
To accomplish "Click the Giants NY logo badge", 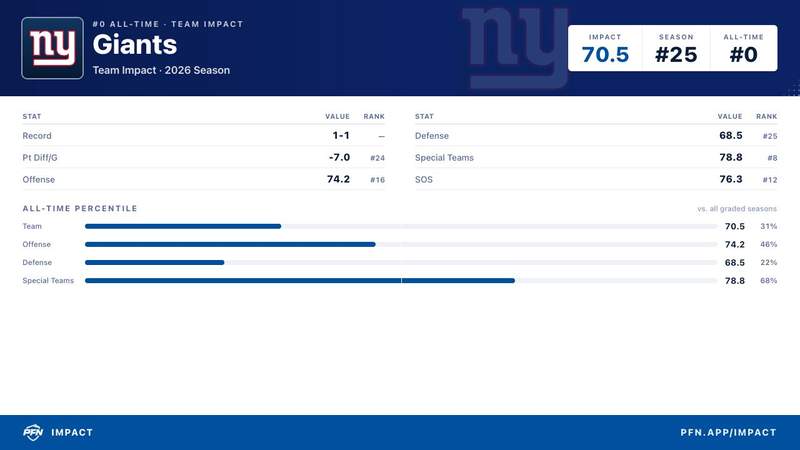I will point(53,48).
